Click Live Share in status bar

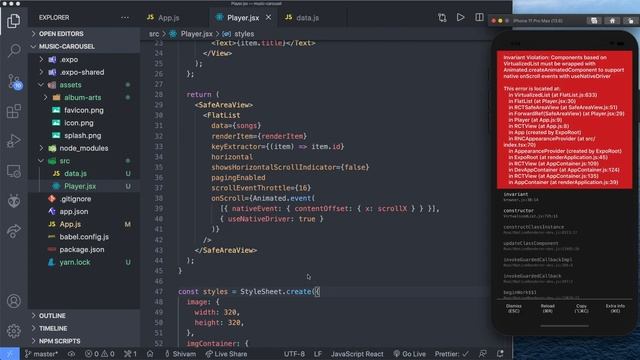click(226, 354)
